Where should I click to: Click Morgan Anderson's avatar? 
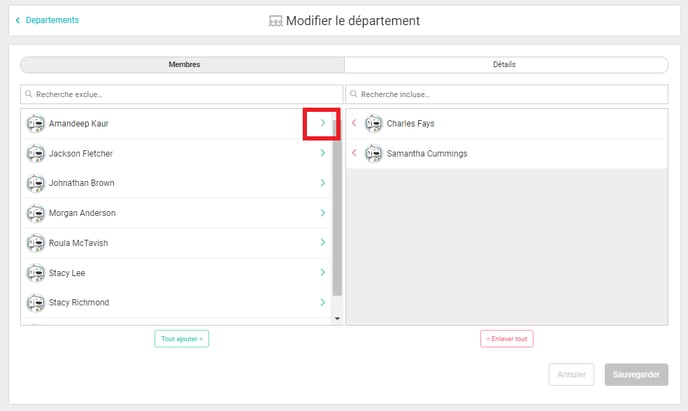click(x=36, y=213)
